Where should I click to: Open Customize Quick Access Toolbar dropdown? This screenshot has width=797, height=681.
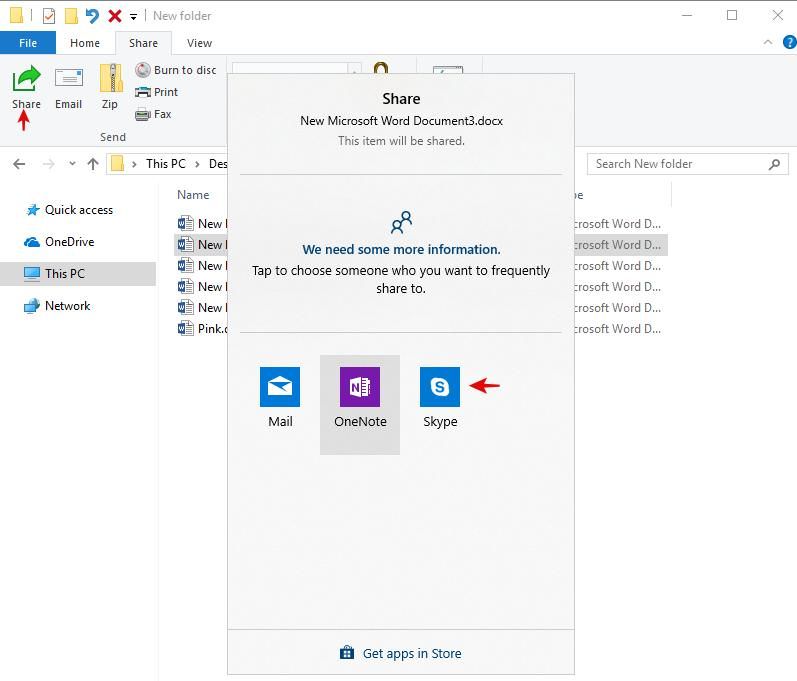pos(133,17)
